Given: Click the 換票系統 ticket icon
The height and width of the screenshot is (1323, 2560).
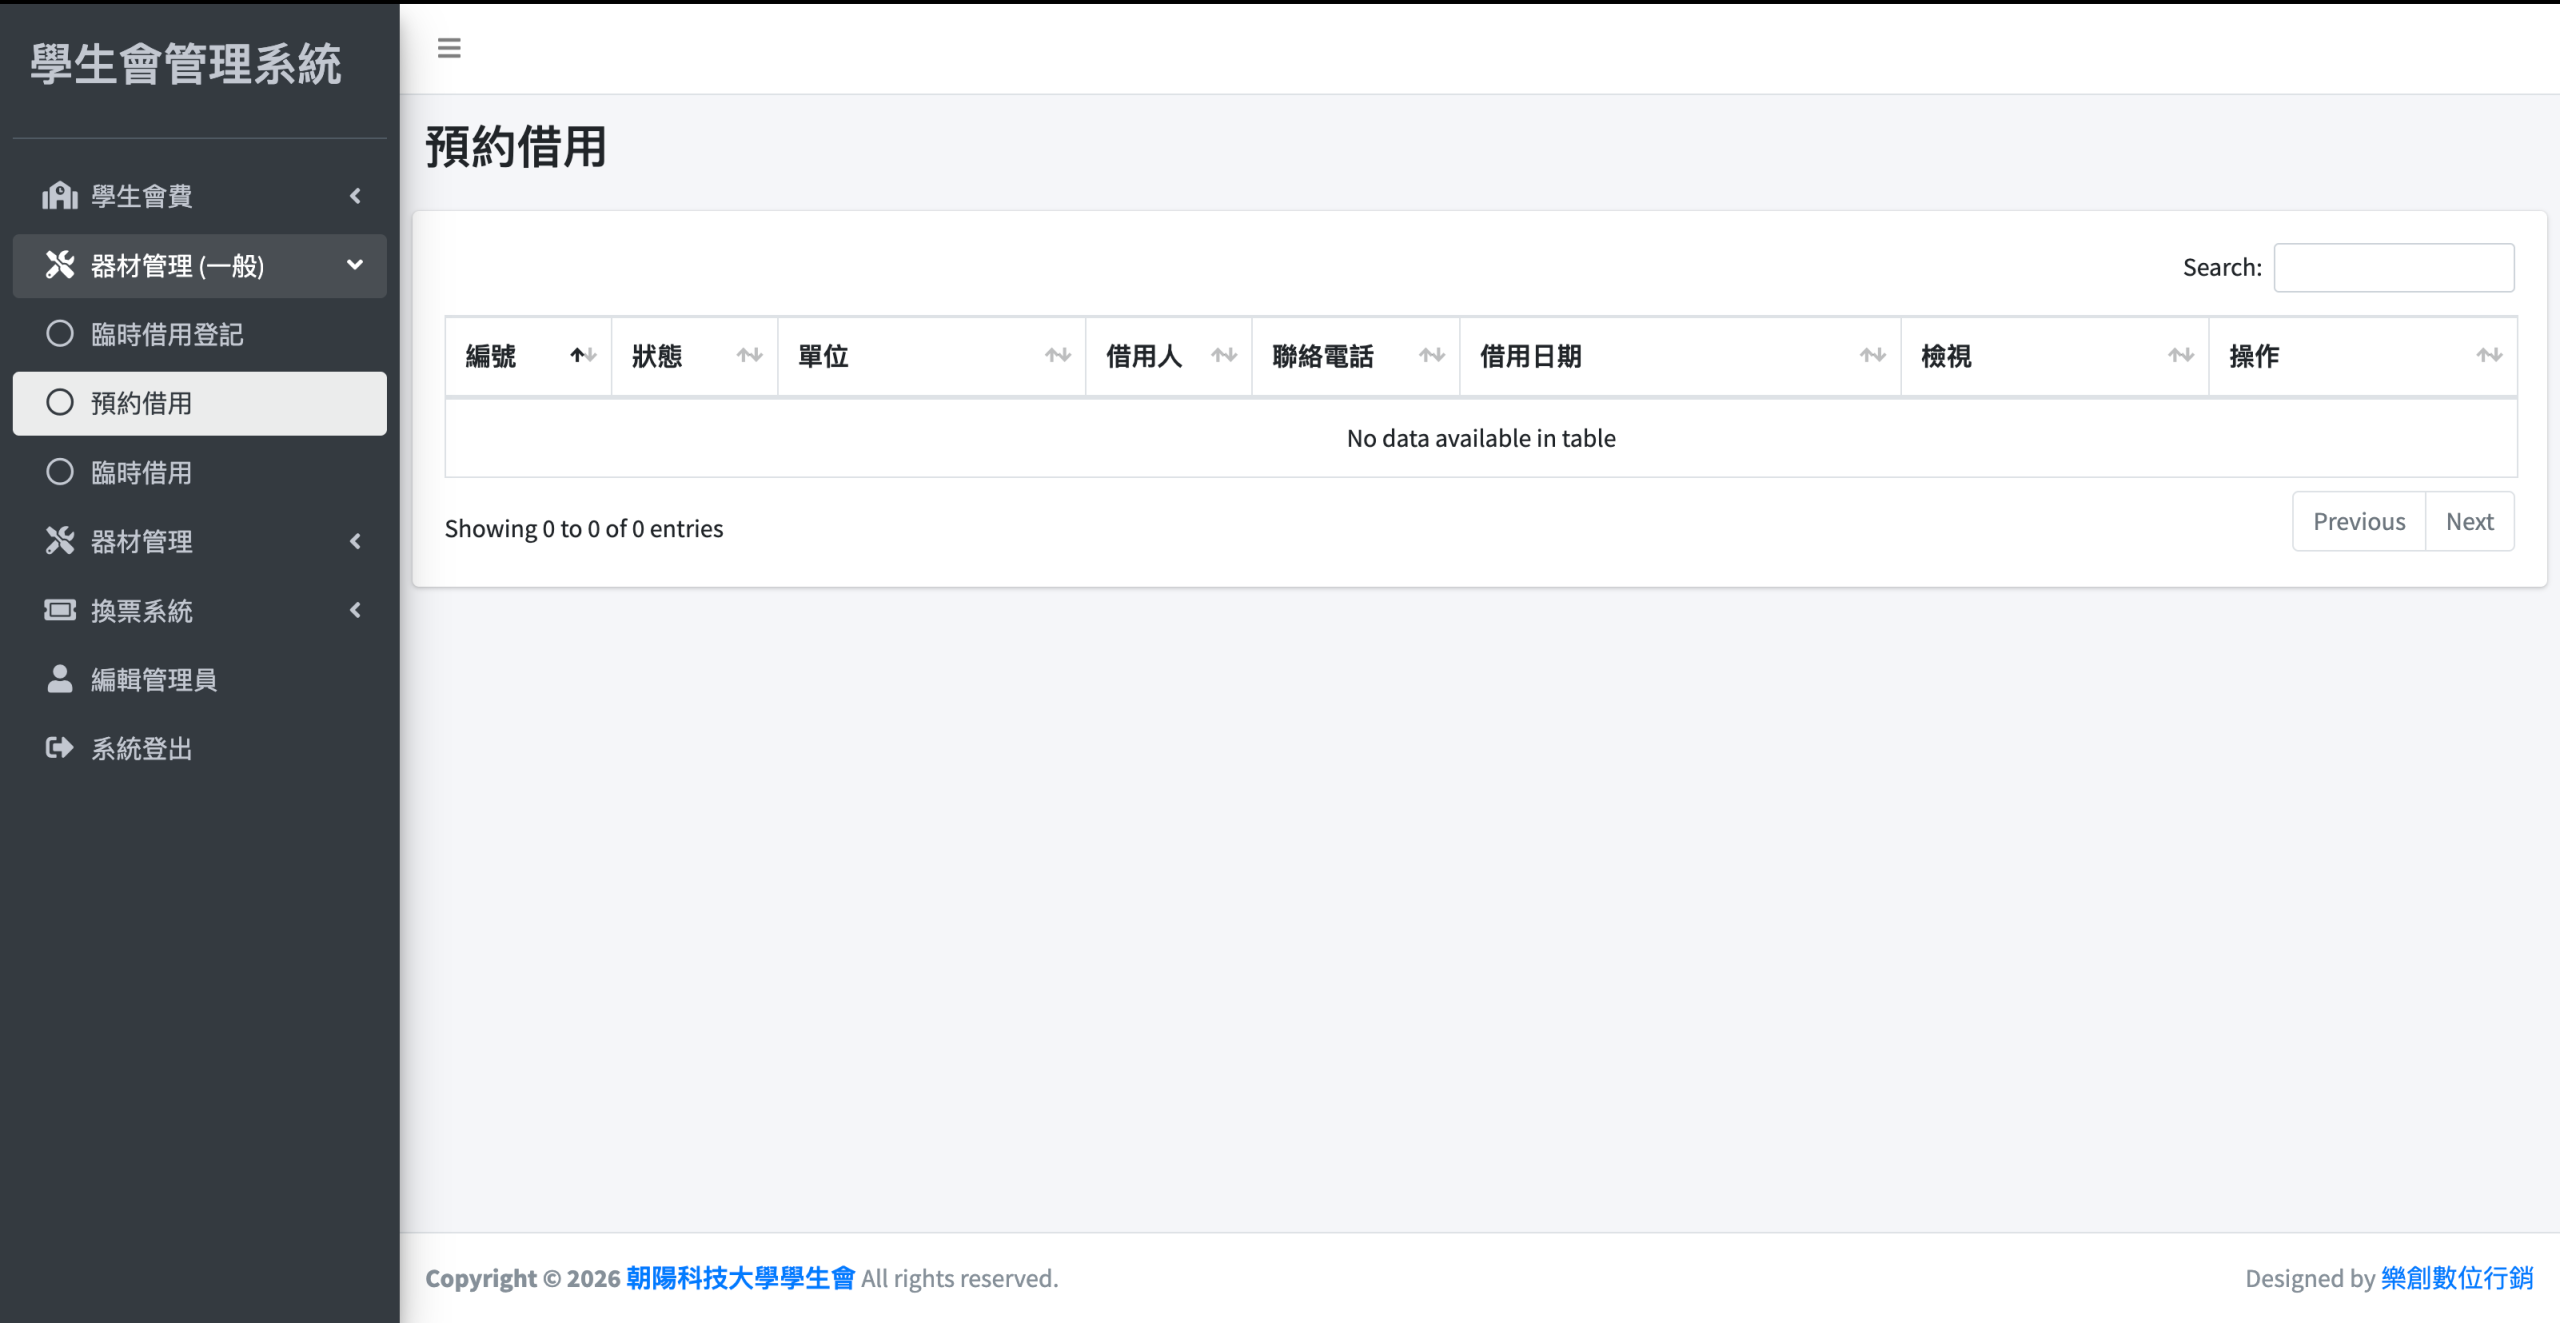Looking at the screenshot, I should pyautogui.click(x=60, y=610).
